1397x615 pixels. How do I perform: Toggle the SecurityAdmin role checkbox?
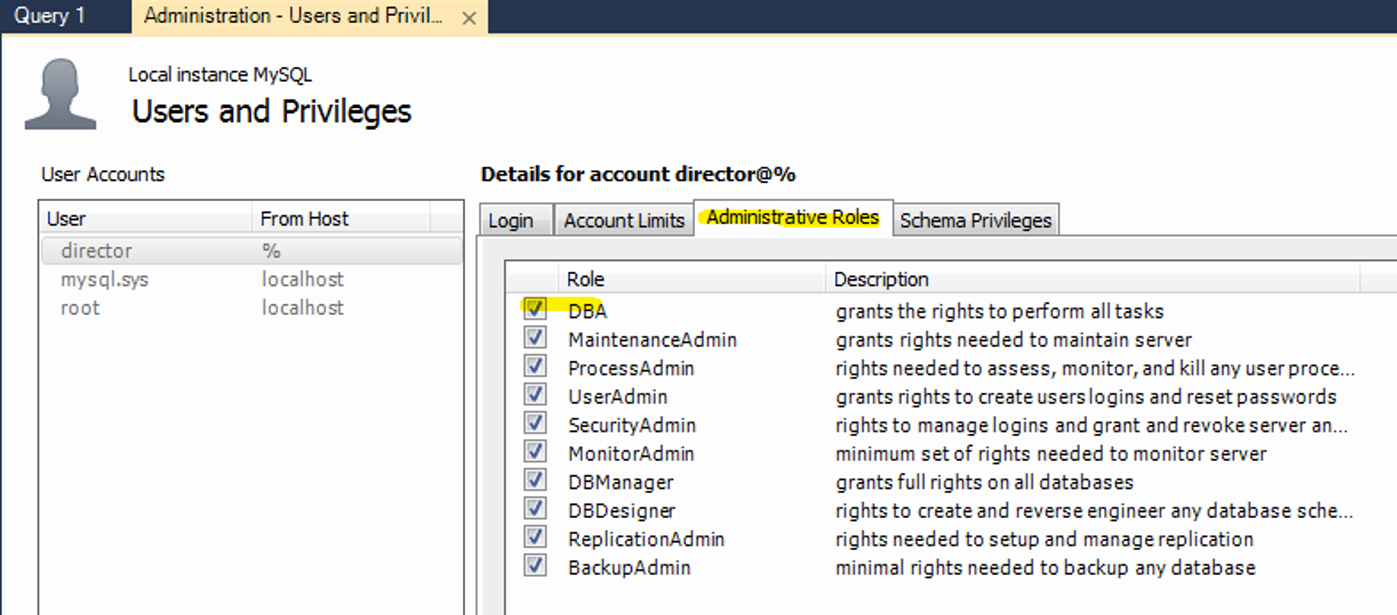(x=535, y=423)
